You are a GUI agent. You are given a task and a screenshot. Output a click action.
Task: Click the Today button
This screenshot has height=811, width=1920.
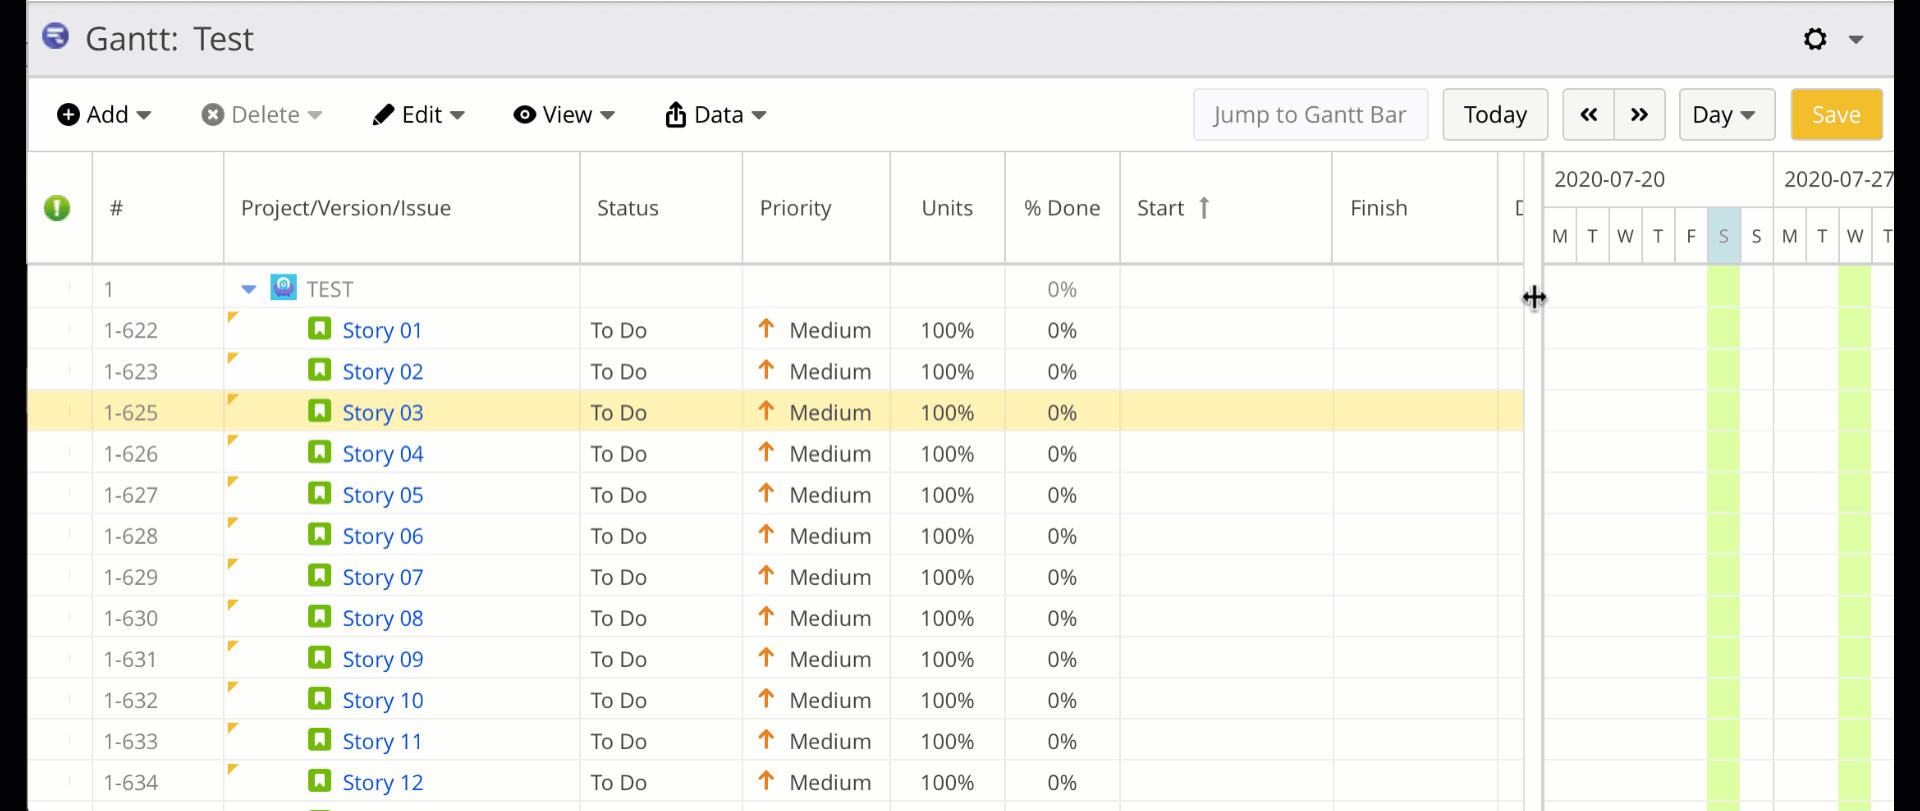click(x=1495, y=115)
